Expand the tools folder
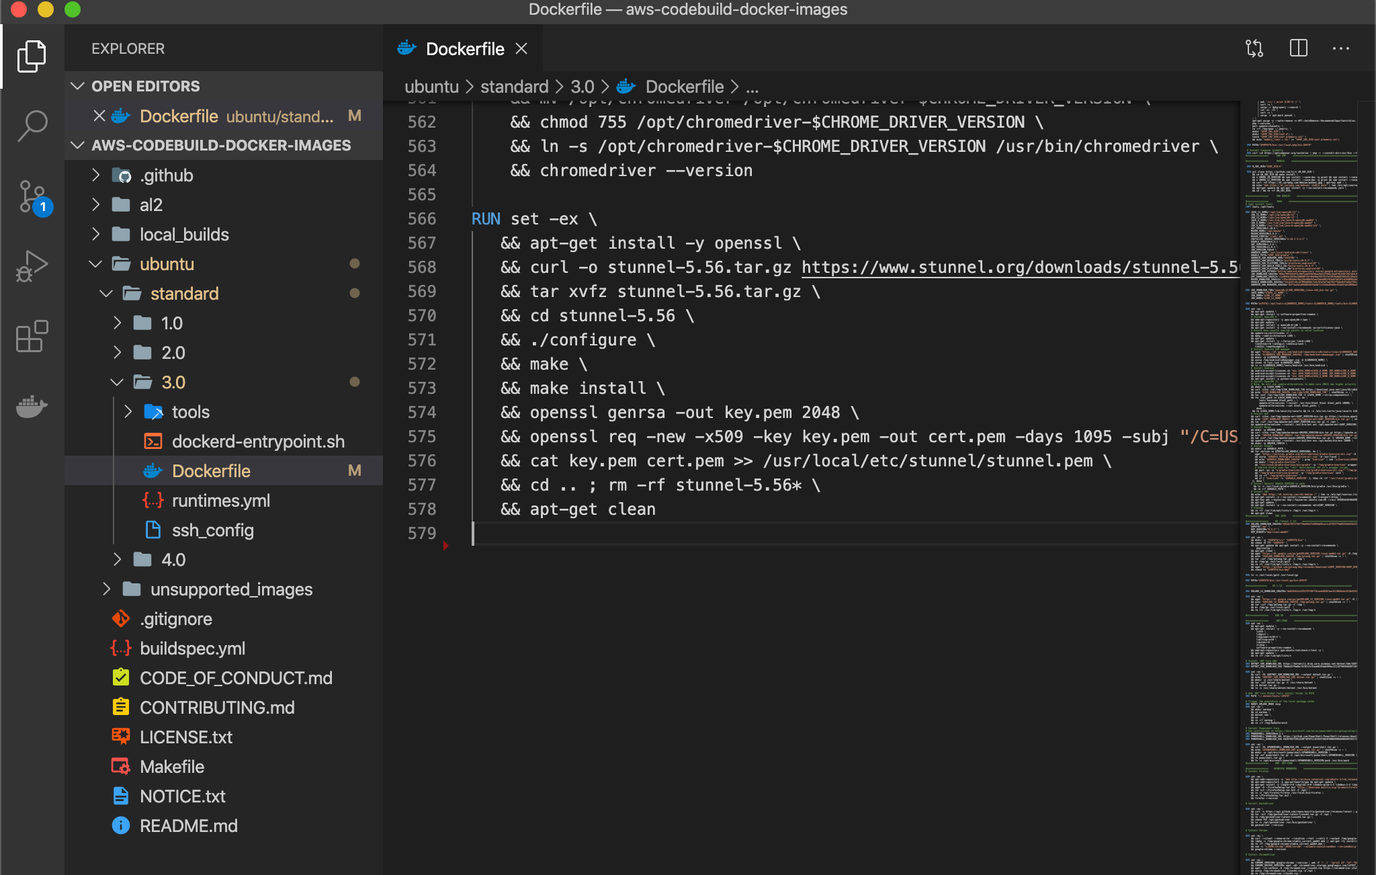Viewport: 1376px width, 875px height. coord(127,411)
